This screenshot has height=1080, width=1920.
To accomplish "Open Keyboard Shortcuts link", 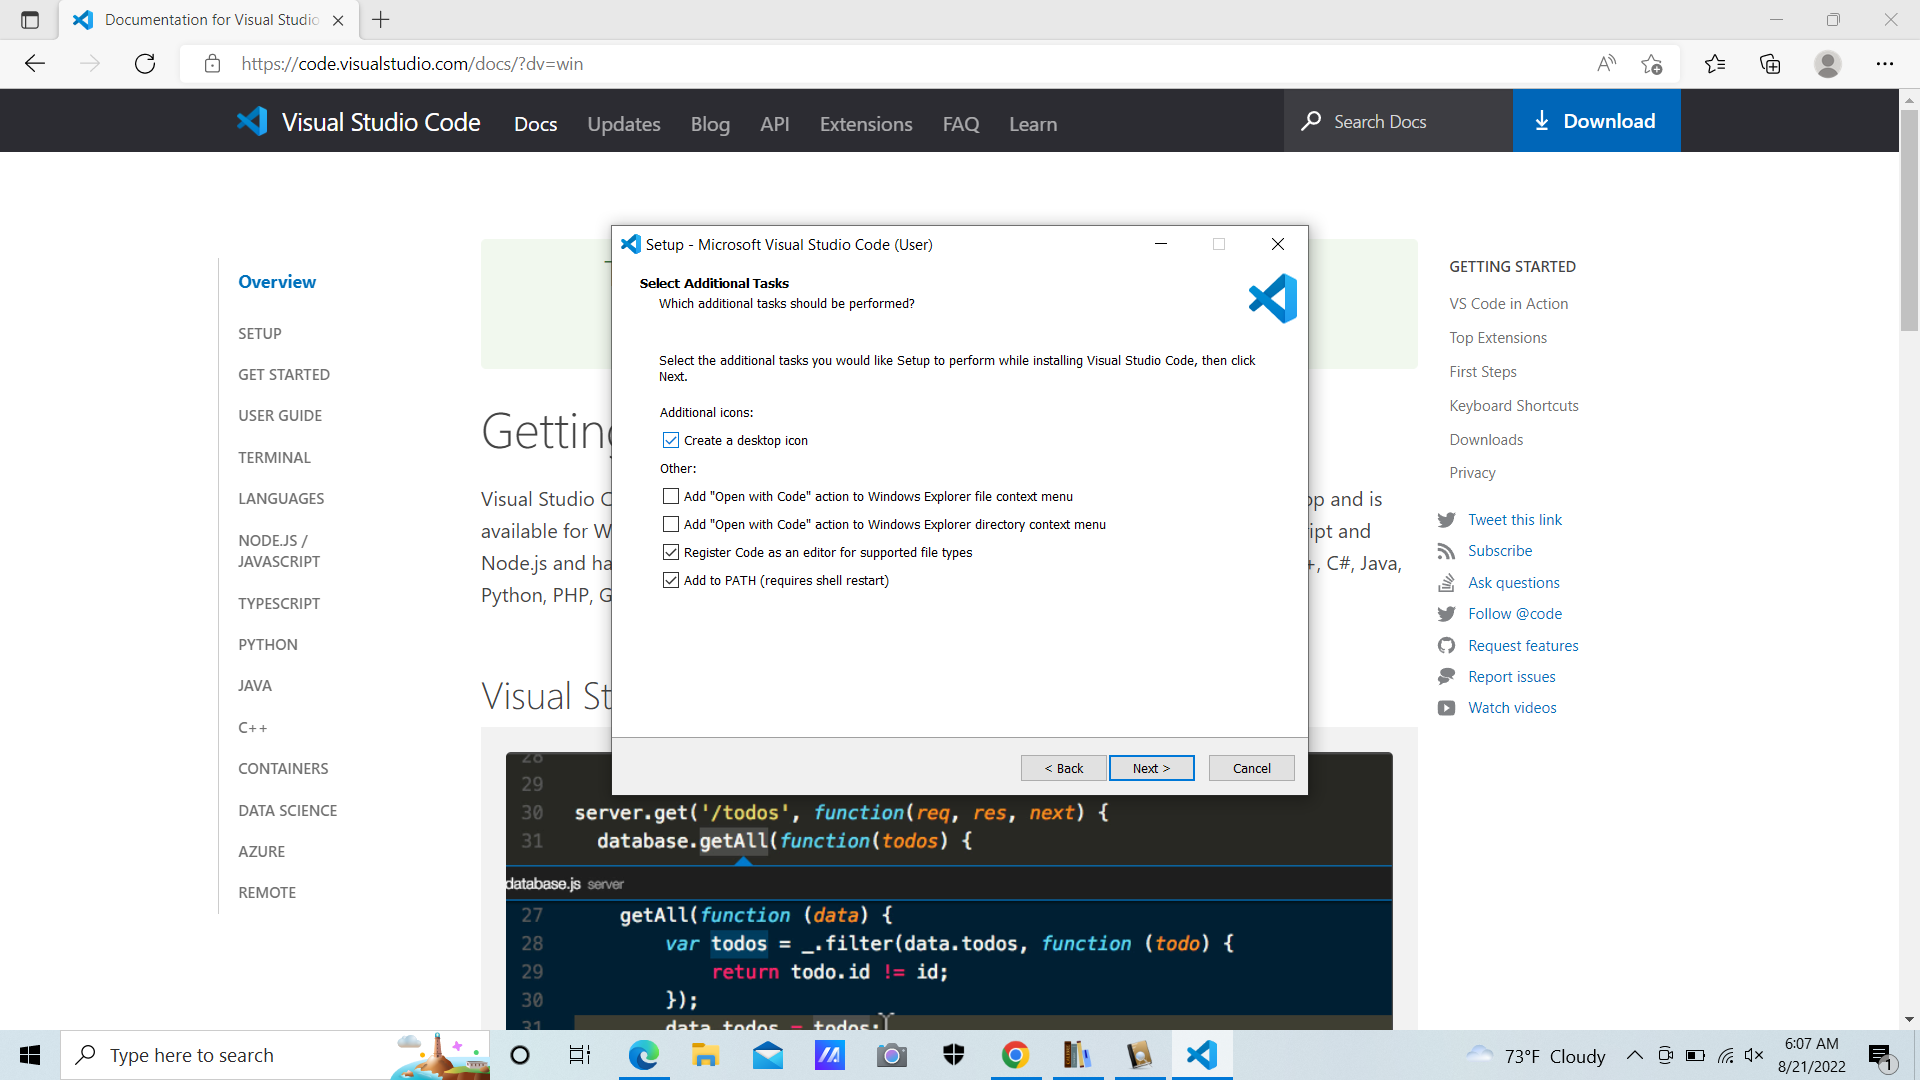I will pyautogui.click(x=1514, y=405).
